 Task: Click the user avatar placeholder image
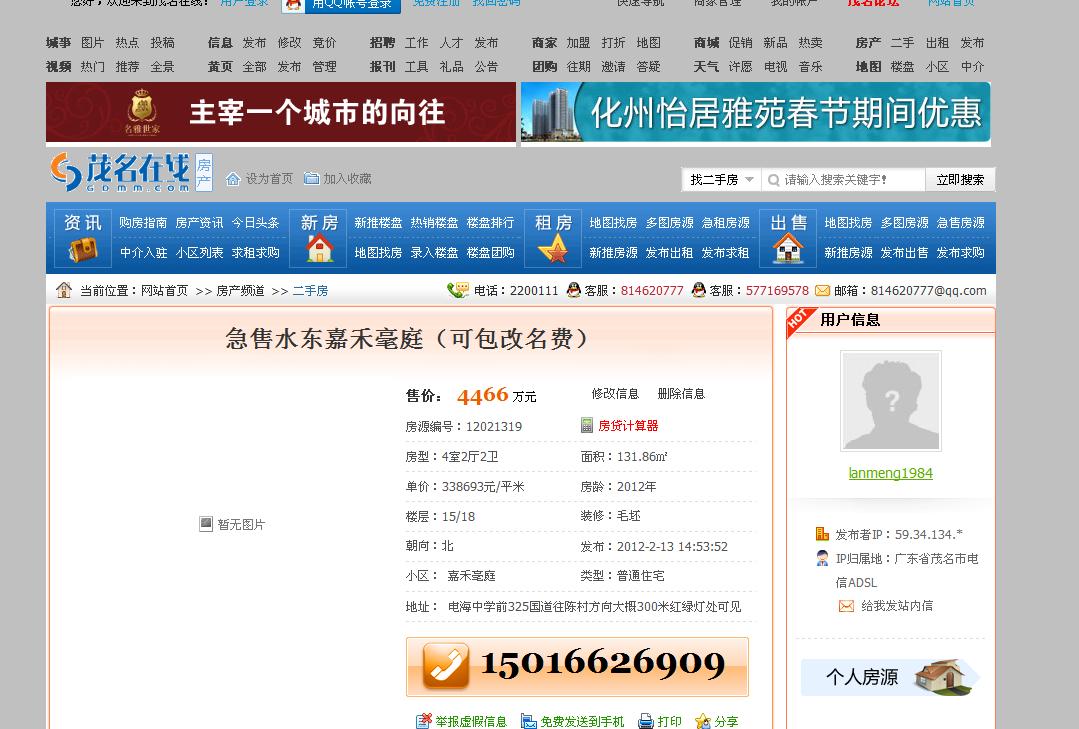(891, 401)
